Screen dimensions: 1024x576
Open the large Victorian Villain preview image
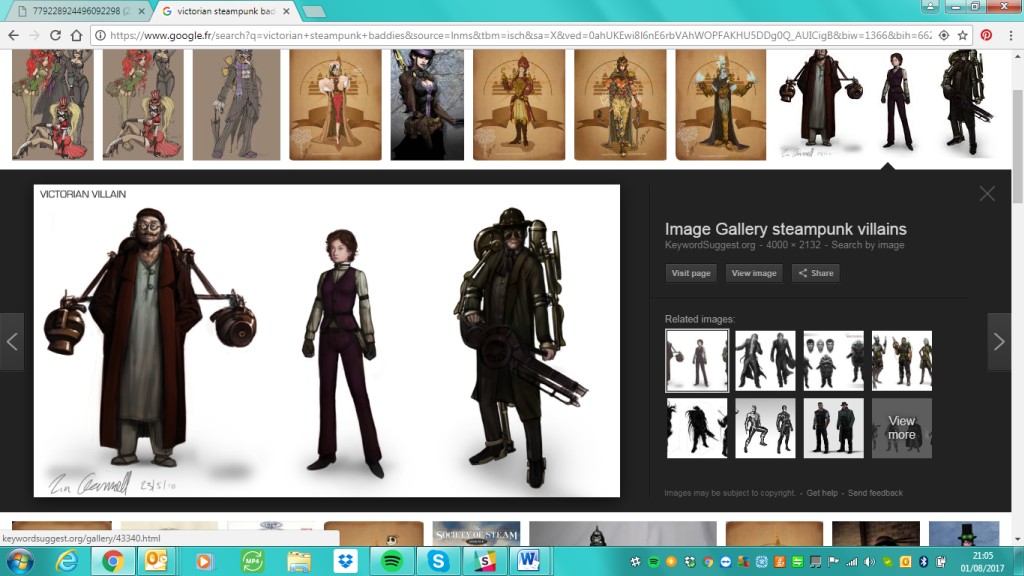pyautogui.click(x=327, y=340)
